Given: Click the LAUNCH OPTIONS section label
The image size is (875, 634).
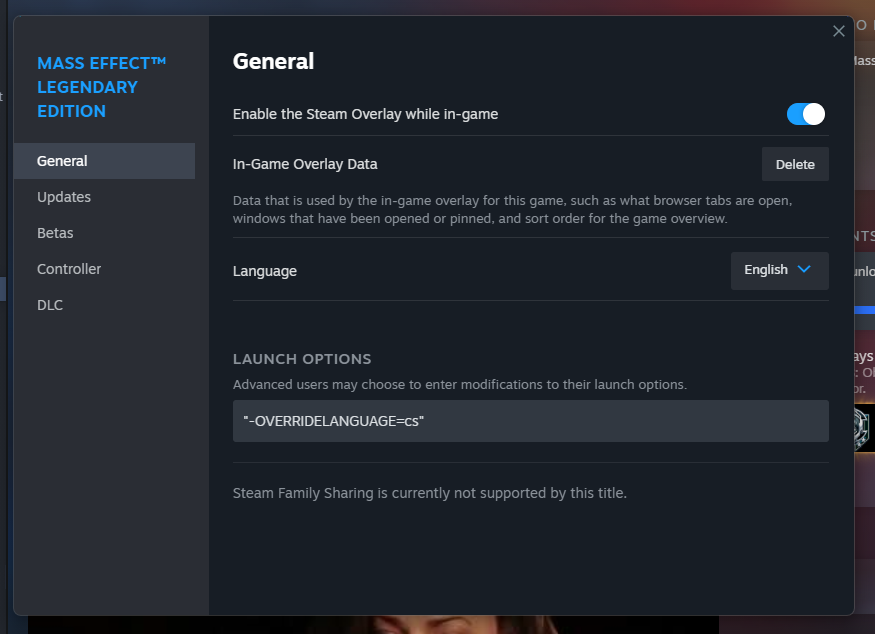Looking at the screenshot, I should 302,359.
